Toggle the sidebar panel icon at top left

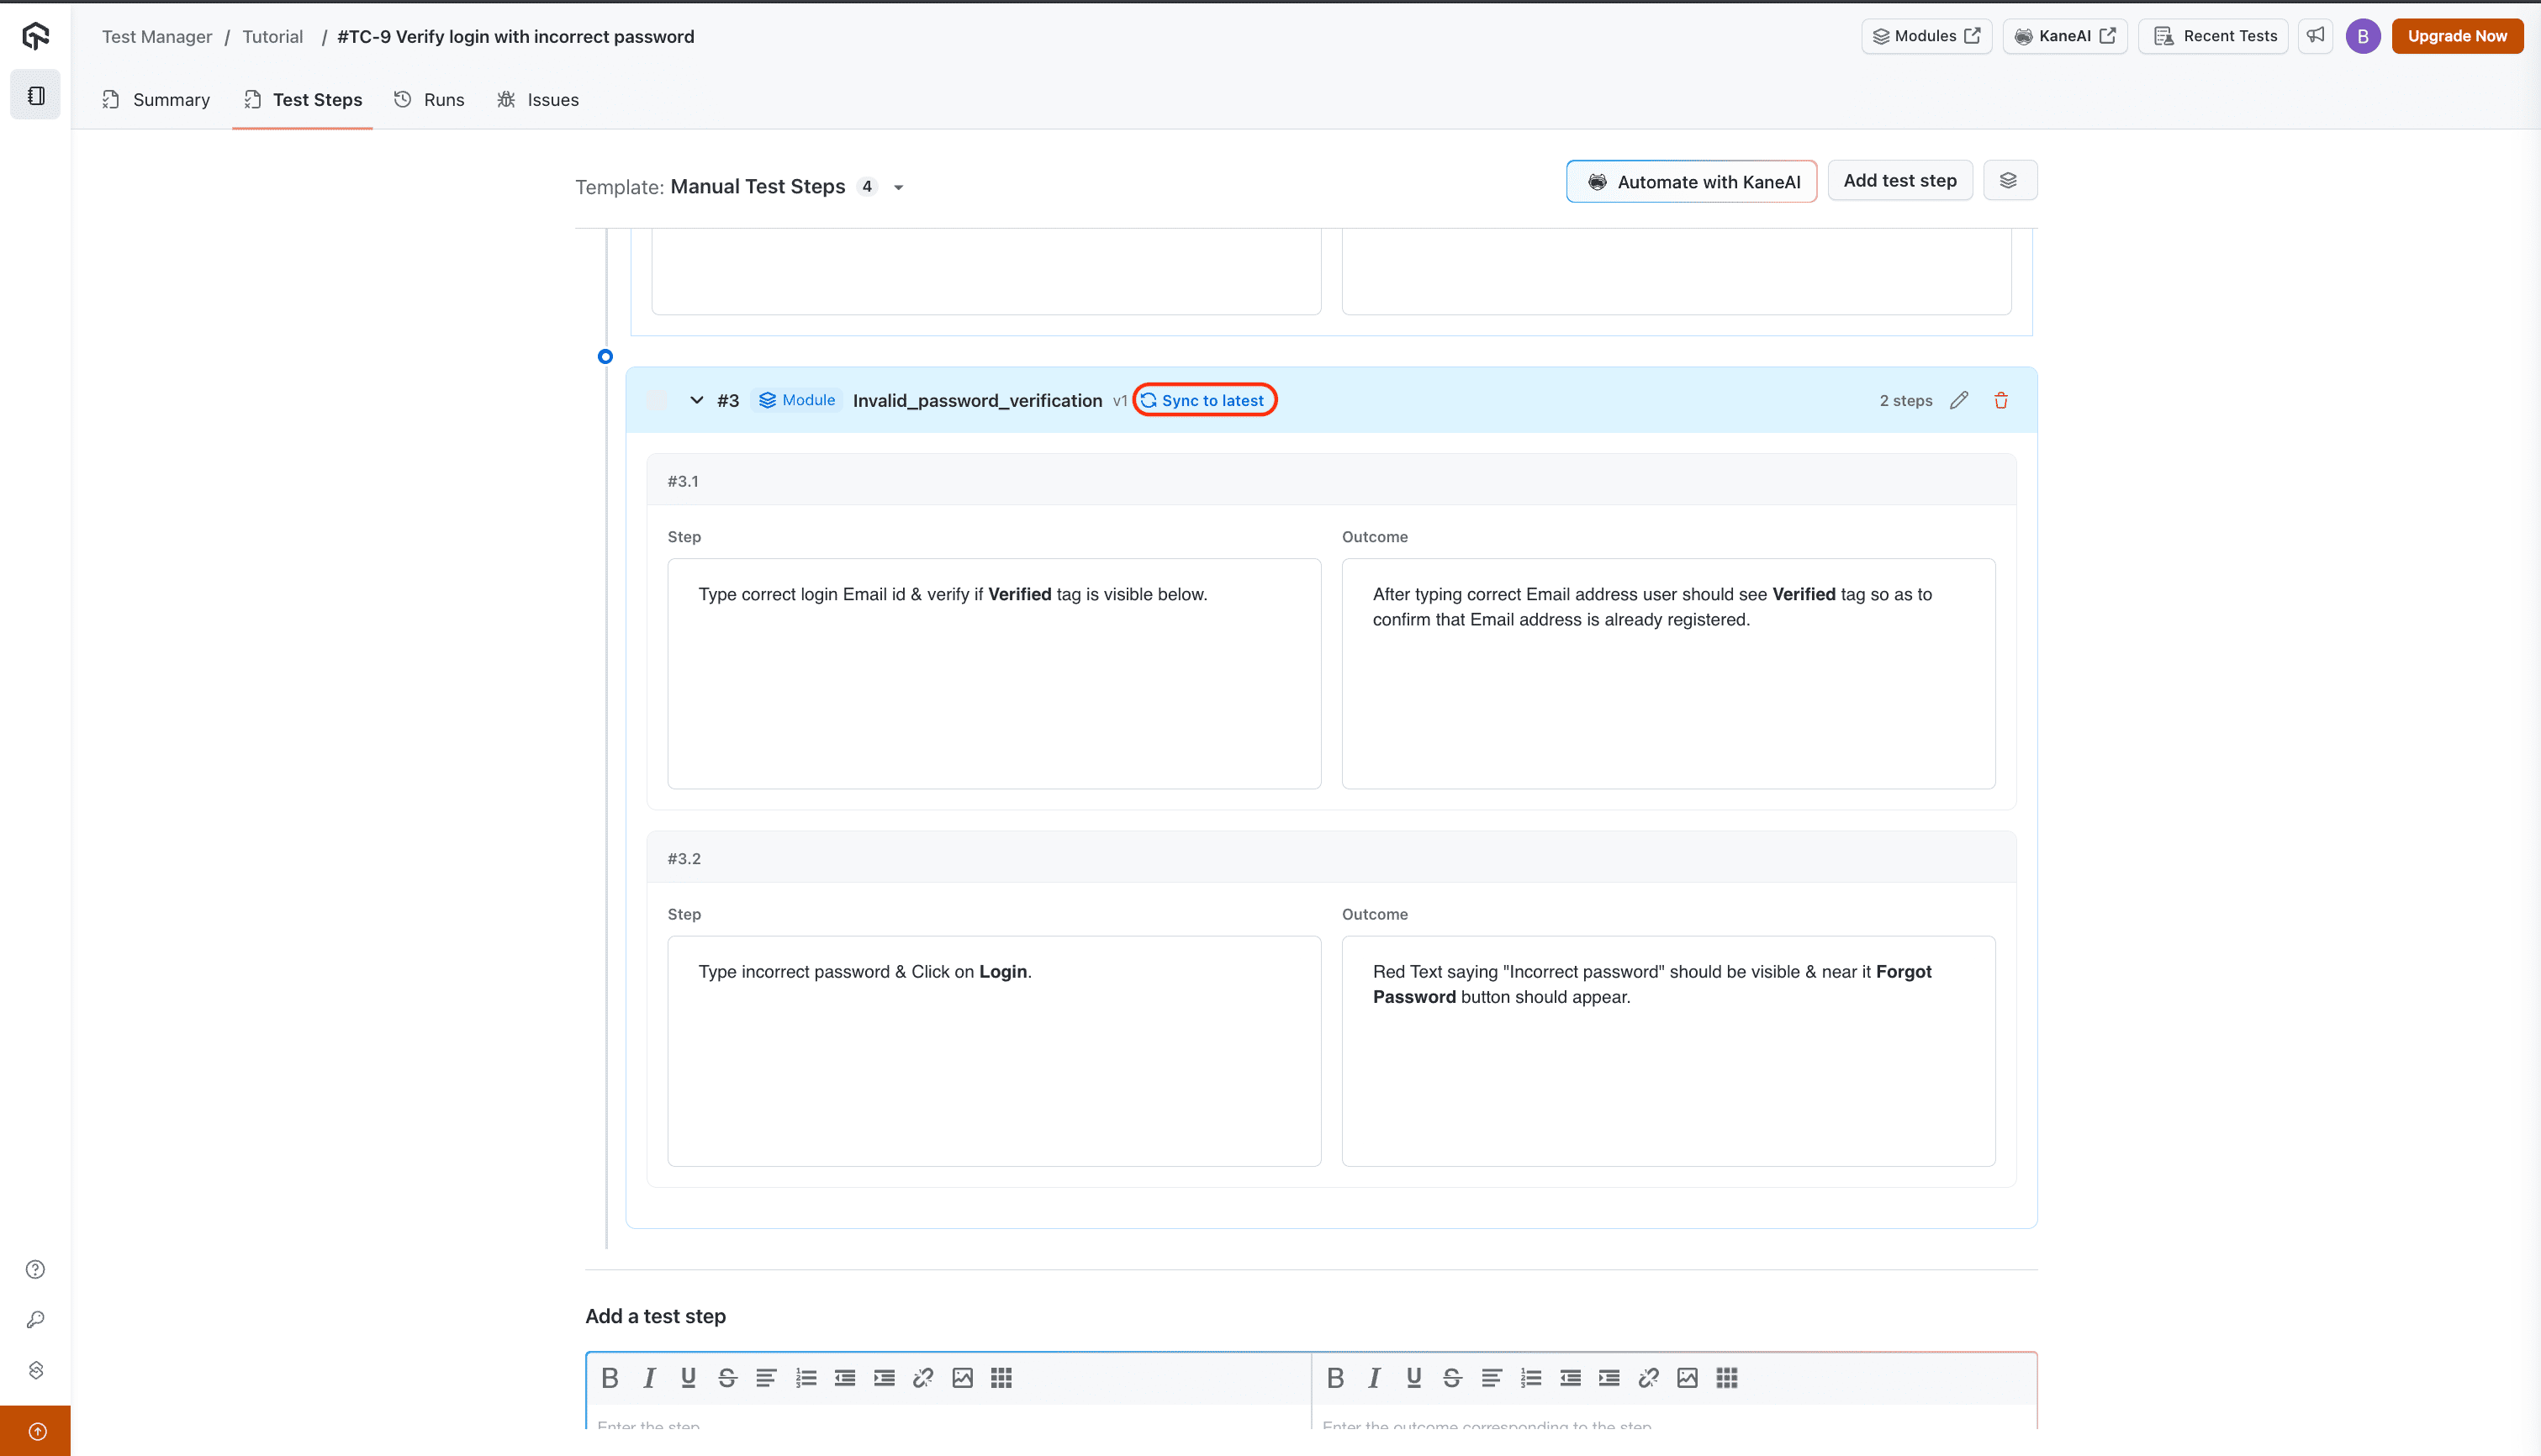(x=36, y=96)
